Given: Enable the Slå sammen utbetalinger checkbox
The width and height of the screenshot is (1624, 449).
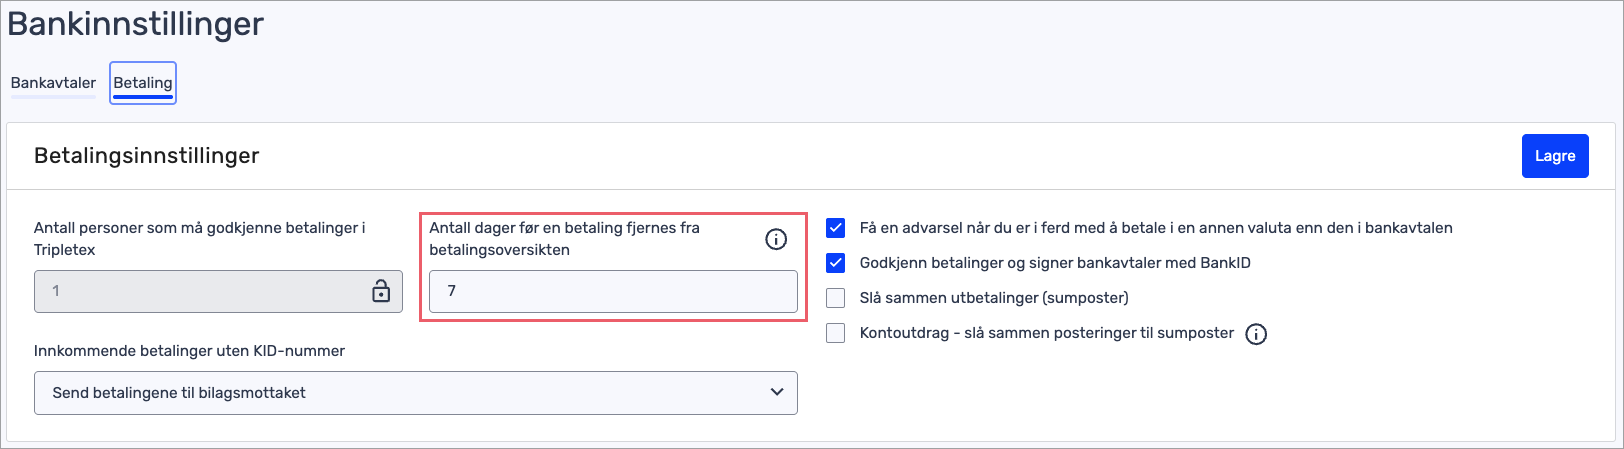Looking at the screenshot, I should (x=836, y=298).
